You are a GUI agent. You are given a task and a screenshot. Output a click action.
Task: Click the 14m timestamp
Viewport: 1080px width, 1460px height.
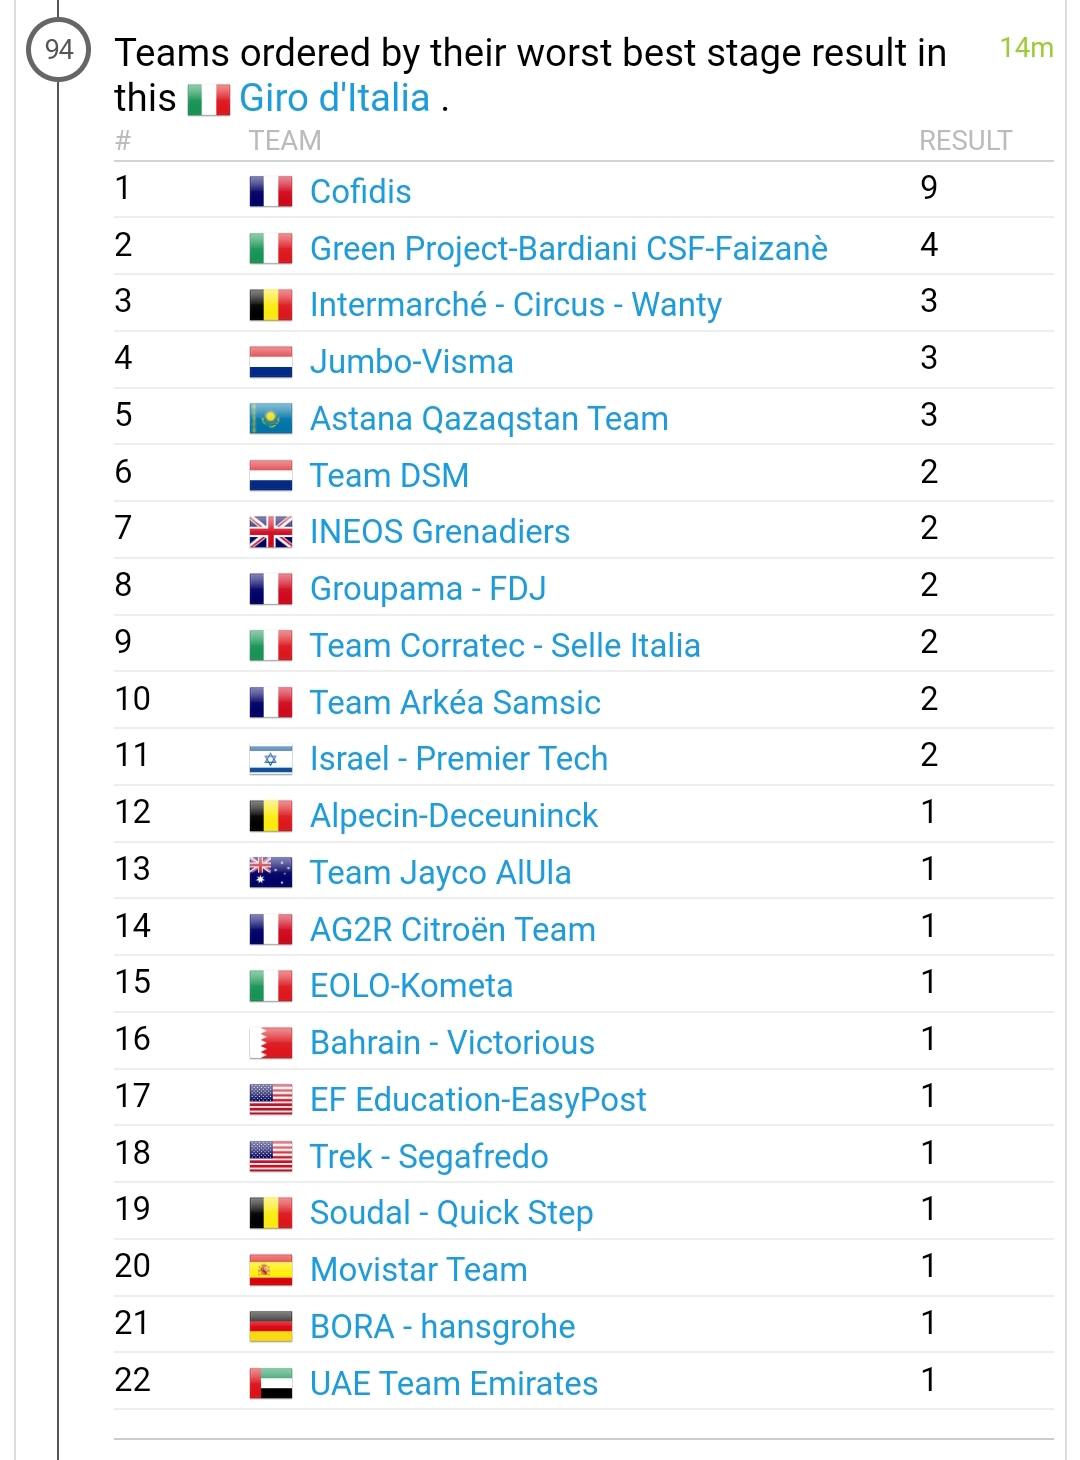[x=1026, y=48]
